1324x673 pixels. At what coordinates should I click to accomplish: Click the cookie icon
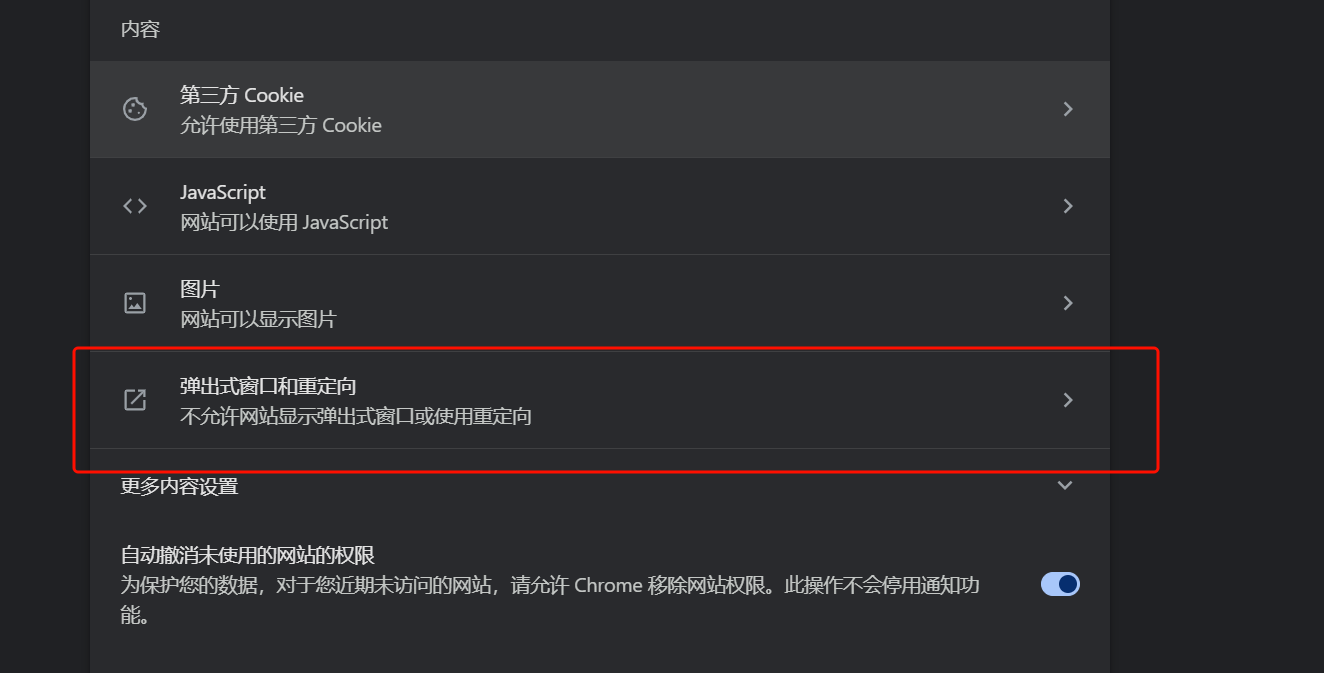point(135,109)
